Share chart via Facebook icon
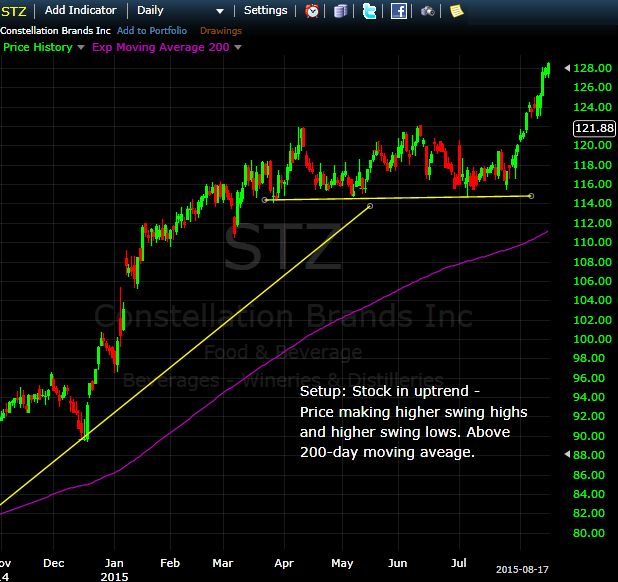The height and width of the screenshot is (582, 618). 398,11
